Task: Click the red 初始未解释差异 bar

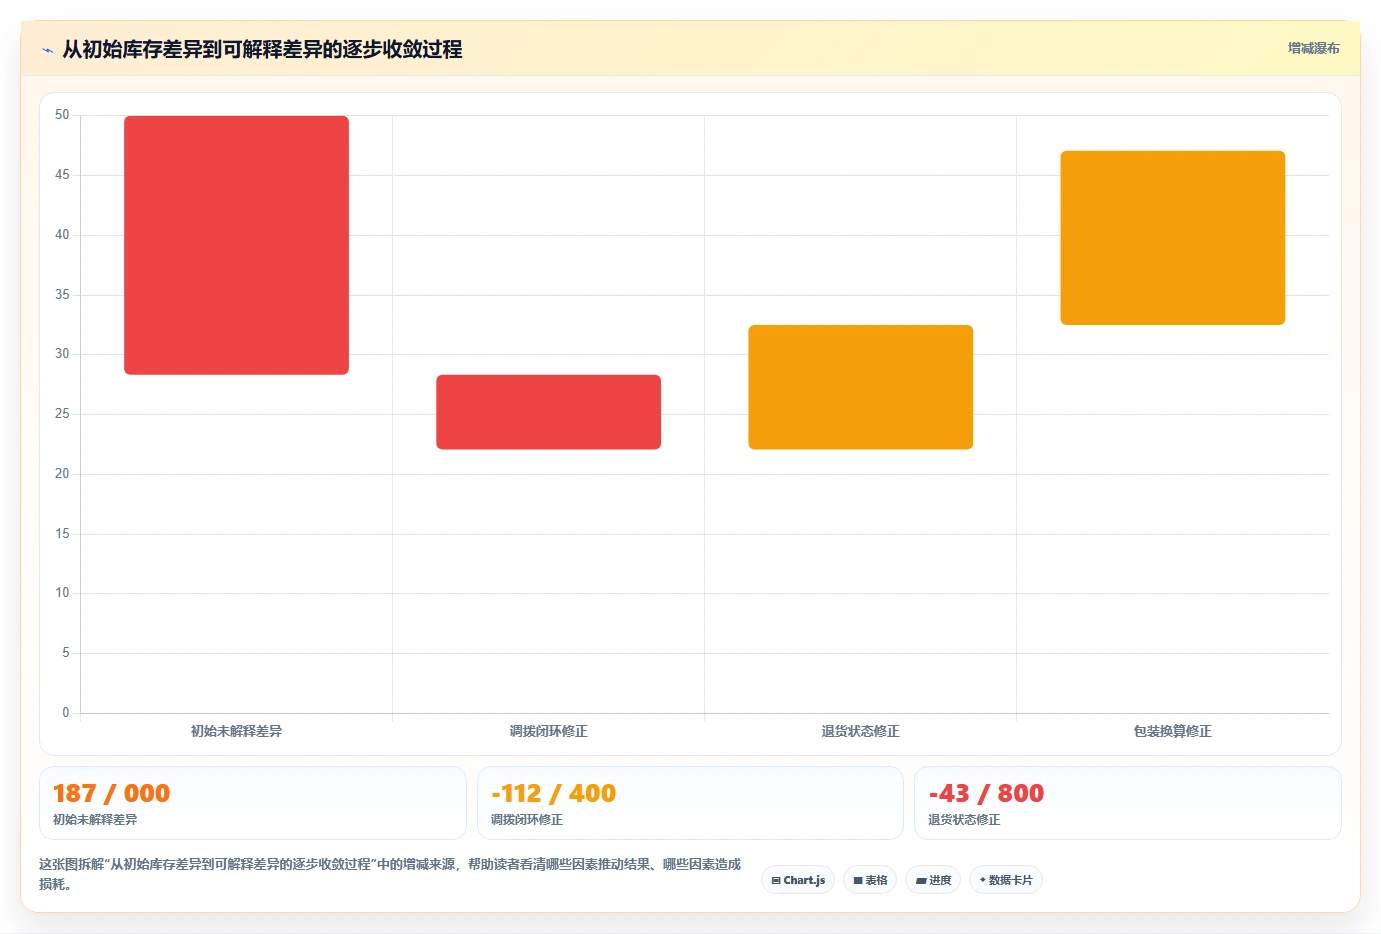Action: [236, 245]
